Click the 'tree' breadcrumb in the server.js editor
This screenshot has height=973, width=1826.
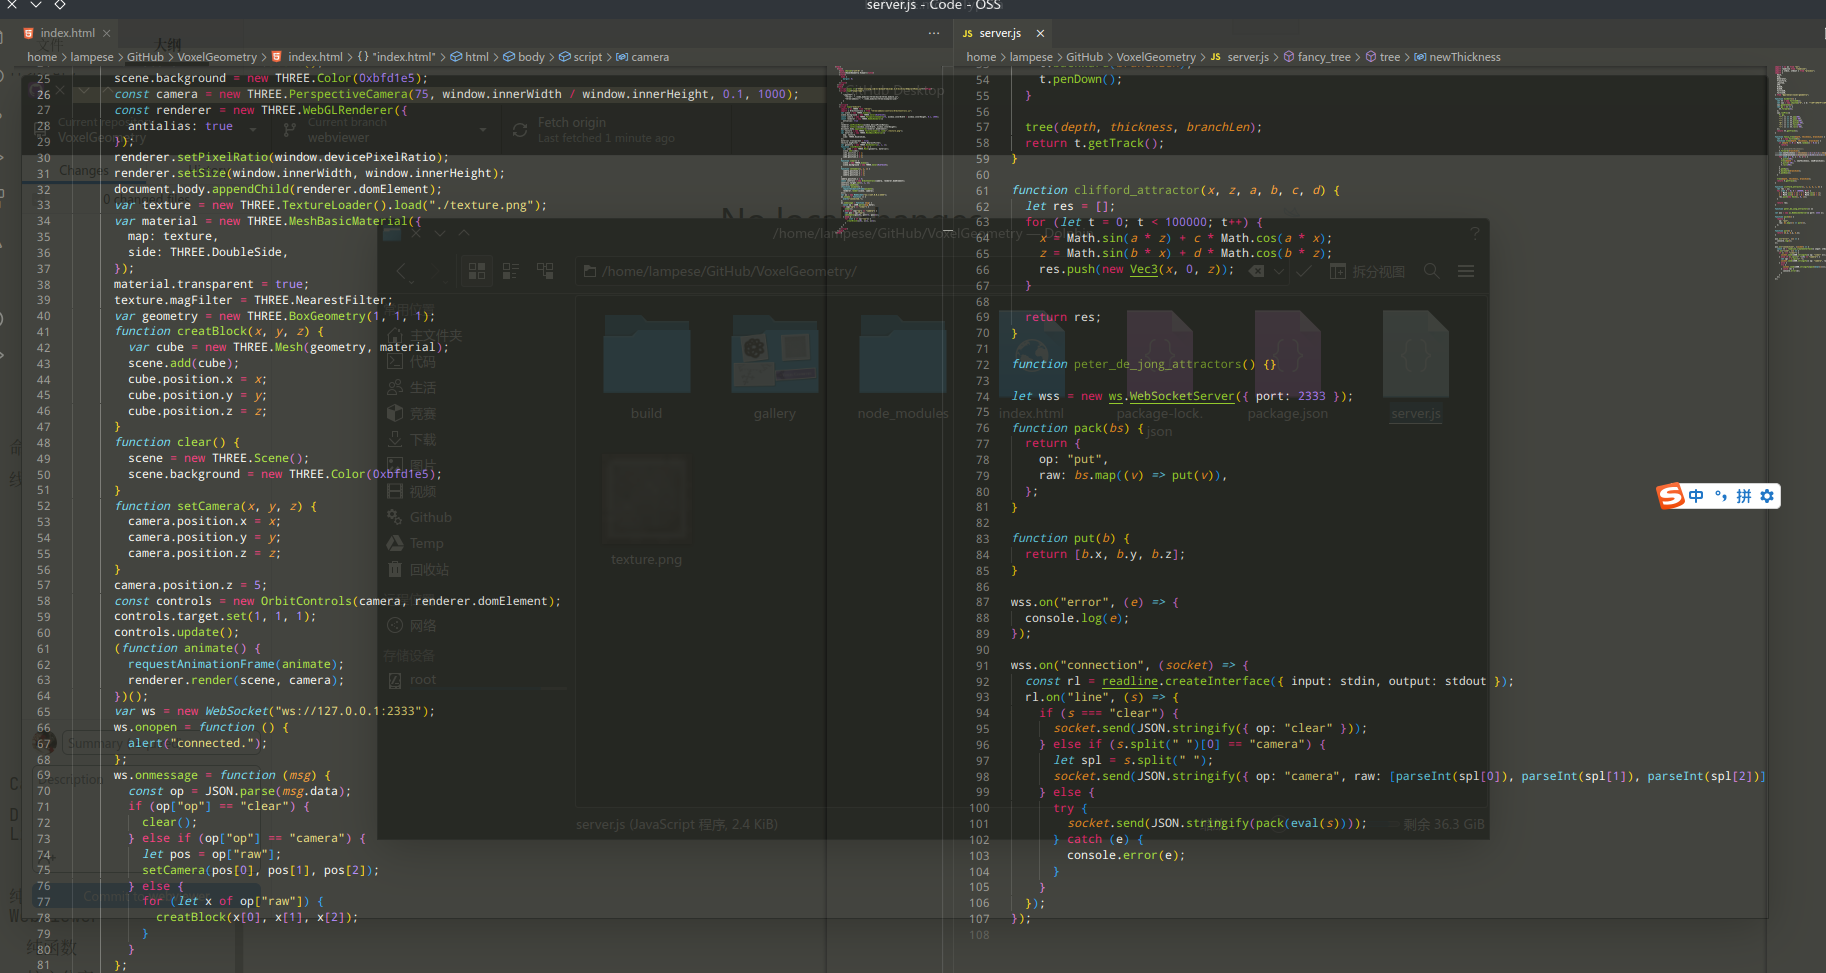[1382, 57]
